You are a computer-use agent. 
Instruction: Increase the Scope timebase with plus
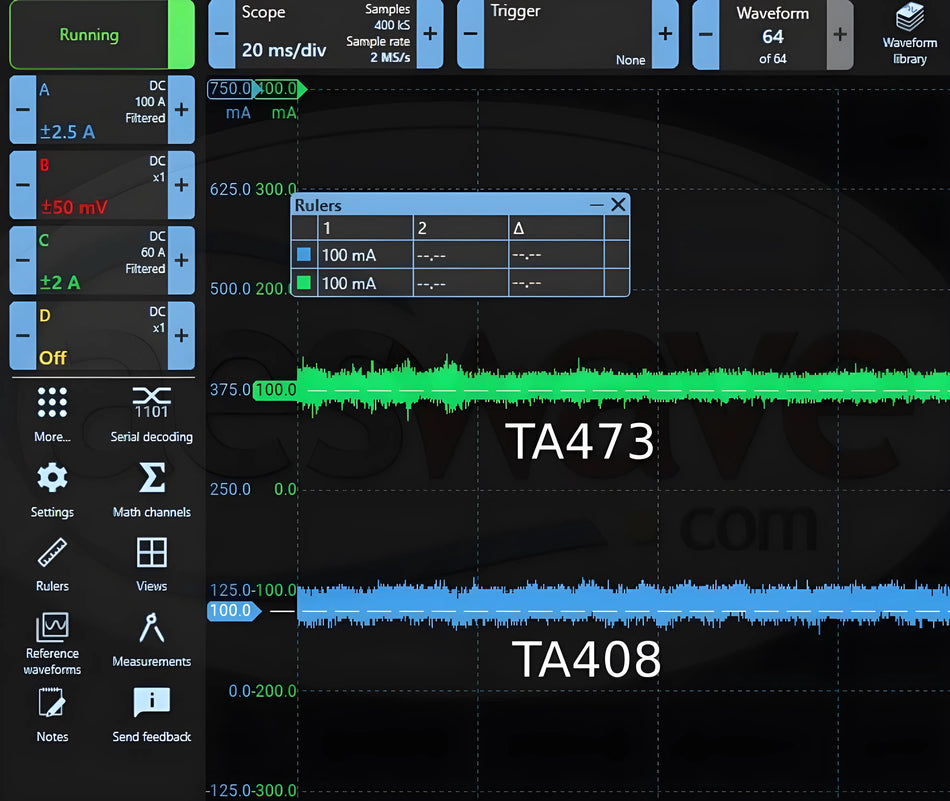pyautogui.click(x=430, y=34)
